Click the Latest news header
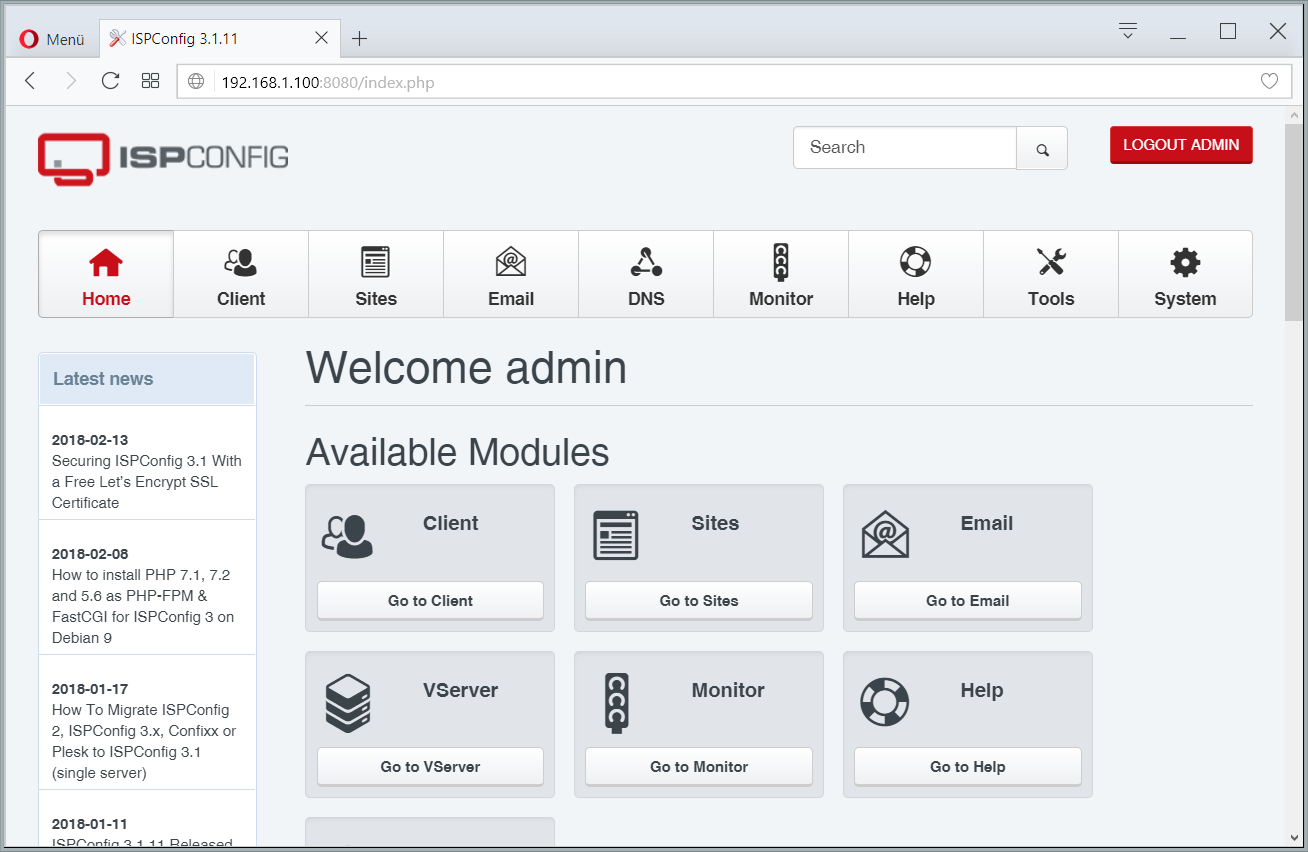This screenshot has width=1308, height=852. (x=147, y=379)
